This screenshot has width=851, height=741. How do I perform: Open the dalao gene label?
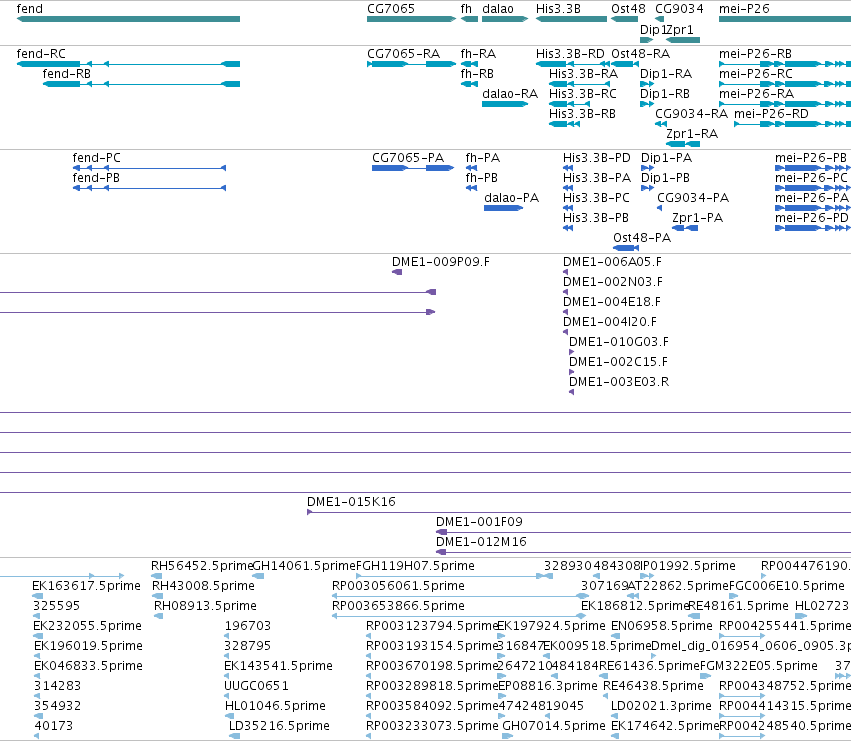(498, 9)
